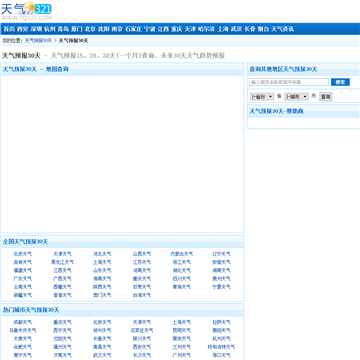Click the 查询 button beside the dropdowns
The height and width of the screenshot is (360, 360).
[x=326, y=97]
